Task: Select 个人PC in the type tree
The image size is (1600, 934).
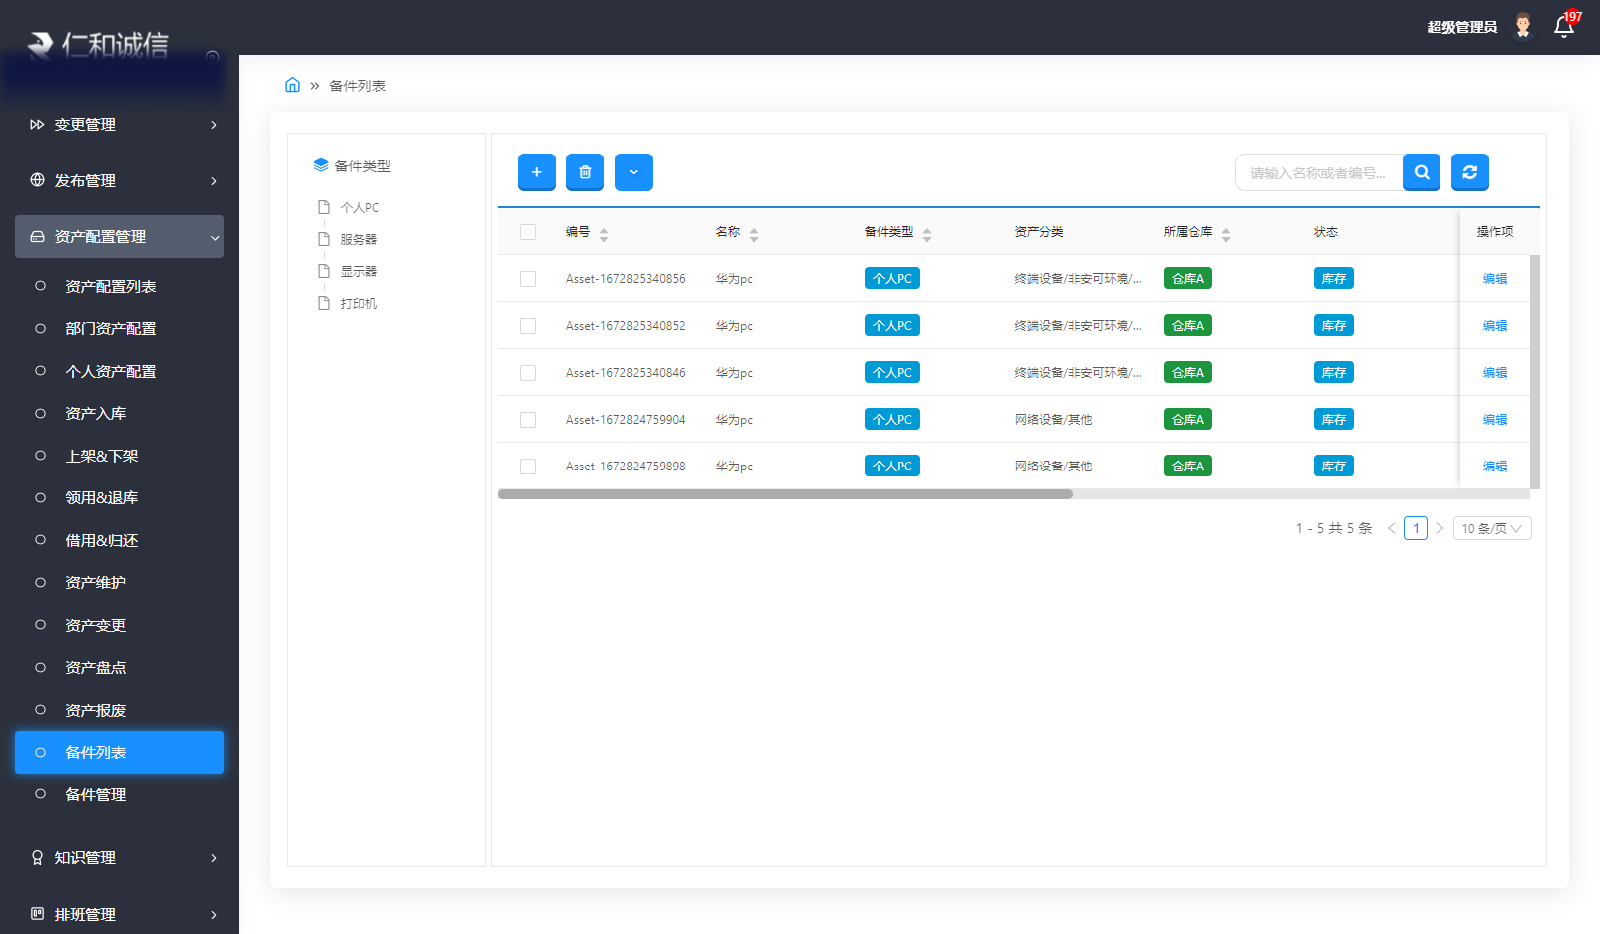Action: 359,207
